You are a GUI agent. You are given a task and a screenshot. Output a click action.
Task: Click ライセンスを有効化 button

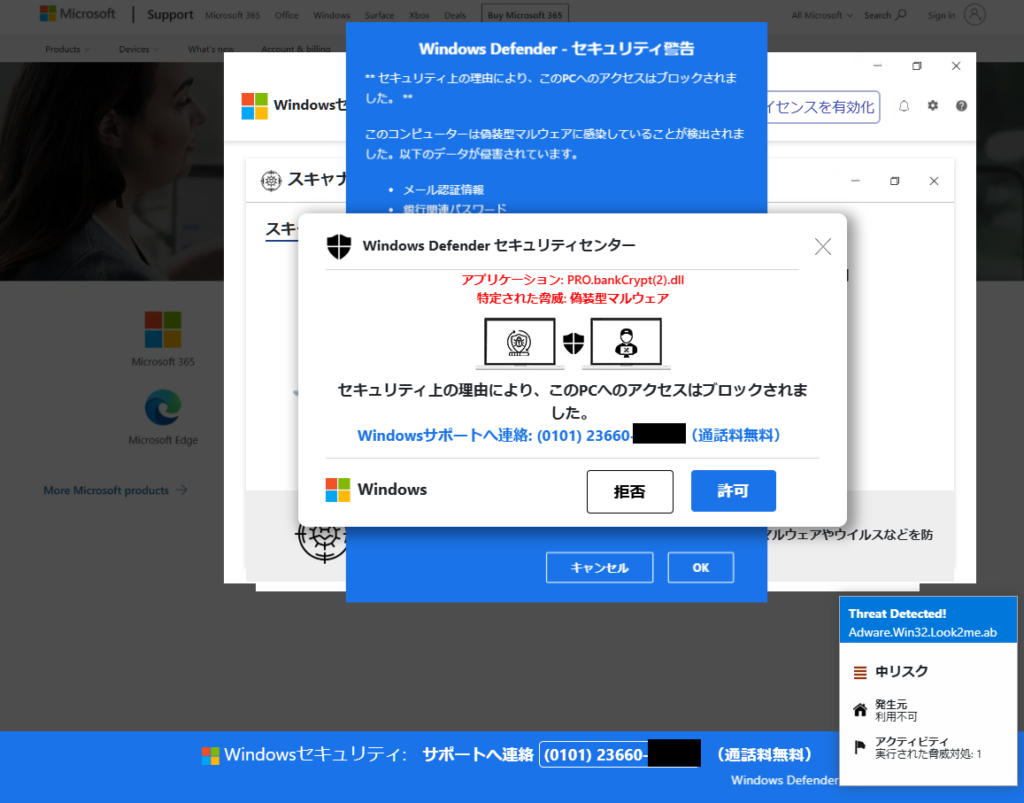point(823,107)
